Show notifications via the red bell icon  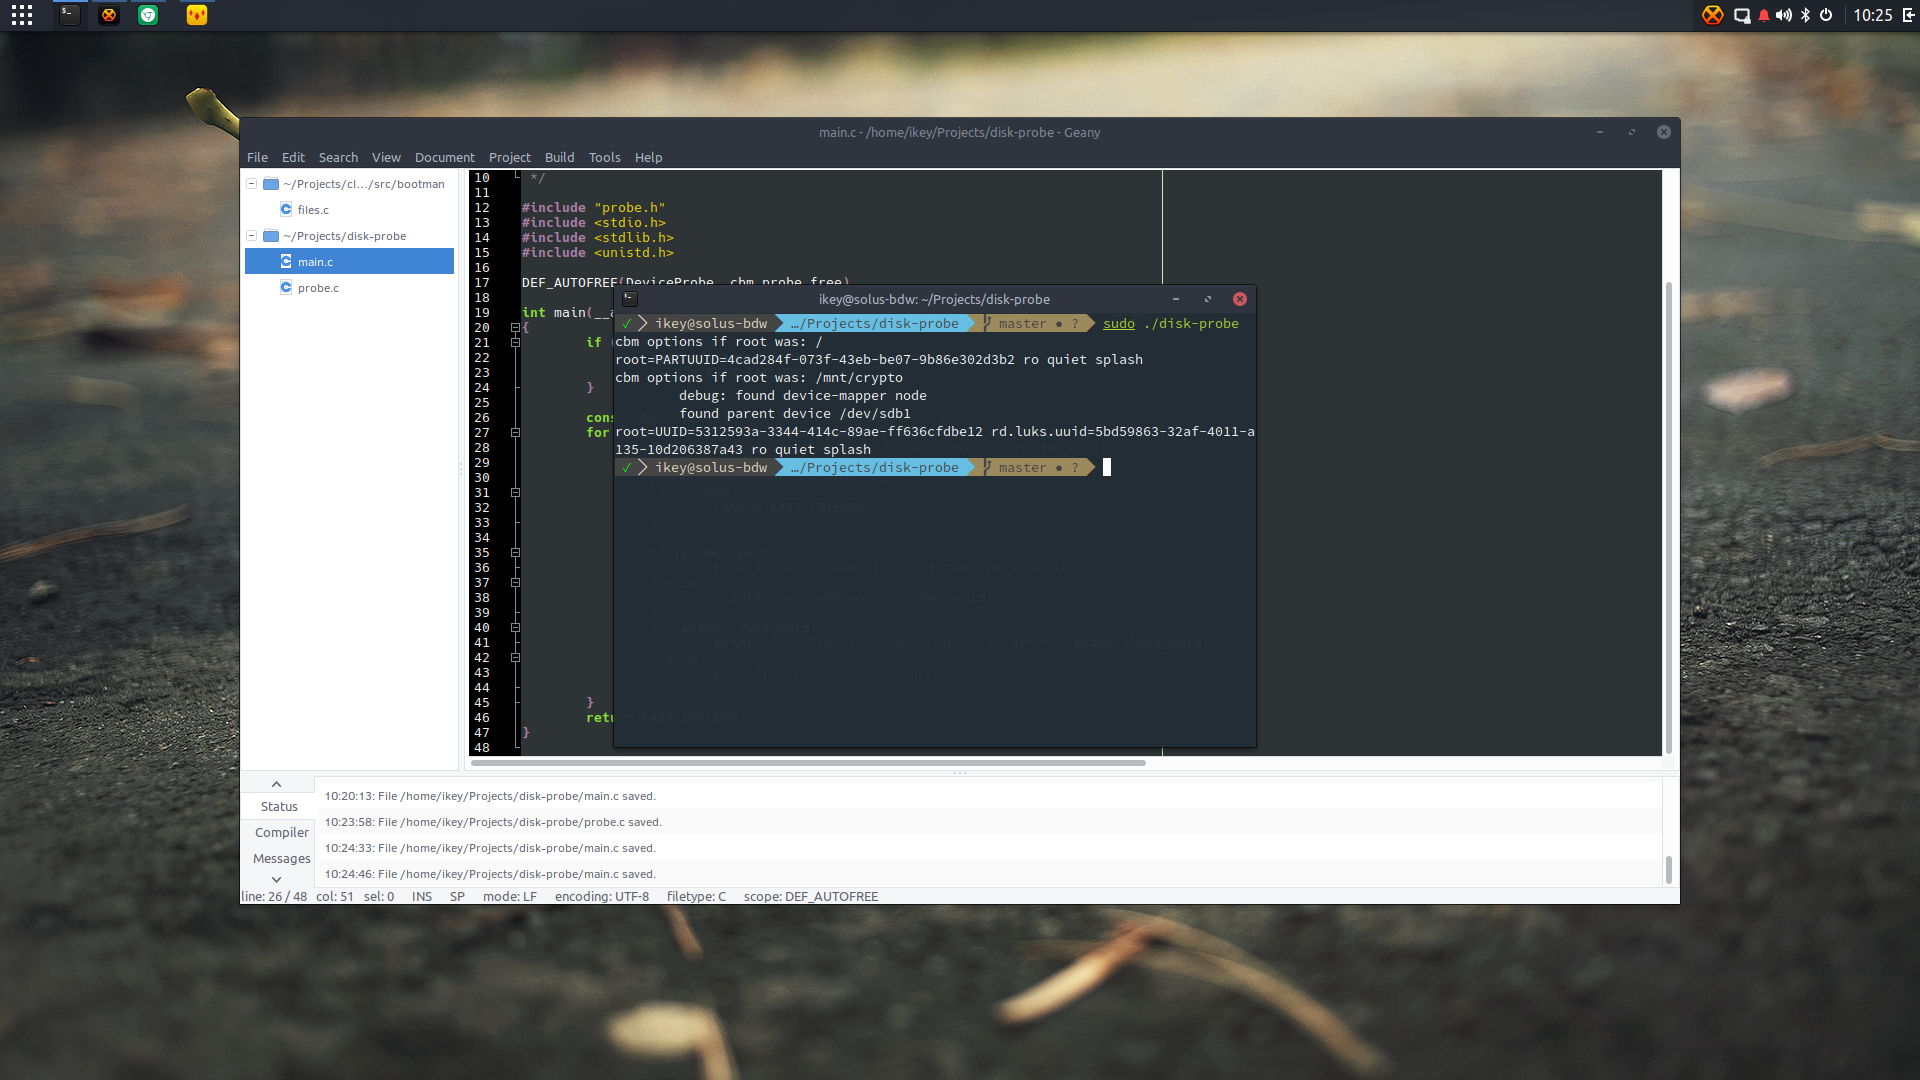tap(1764, 15)
